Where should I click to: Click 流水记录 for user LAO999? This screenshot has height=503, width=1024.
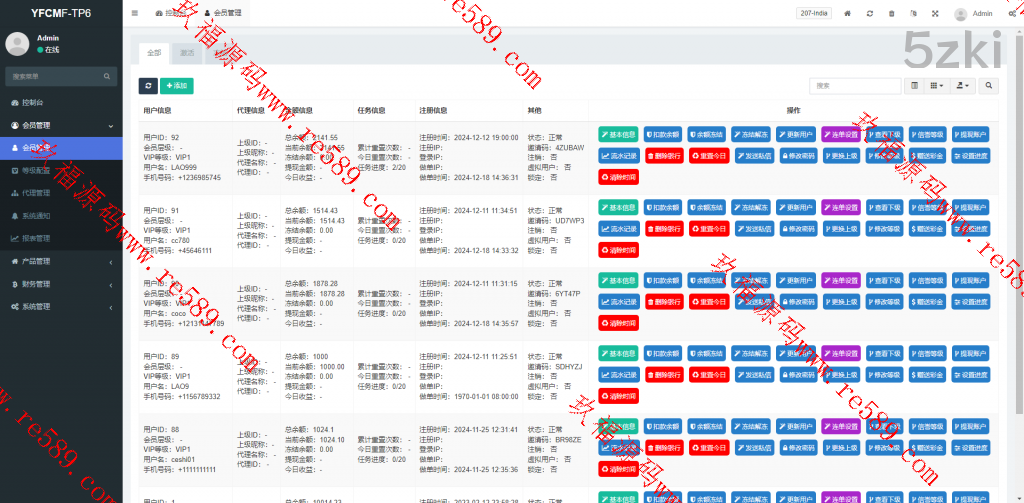[618, 155]
